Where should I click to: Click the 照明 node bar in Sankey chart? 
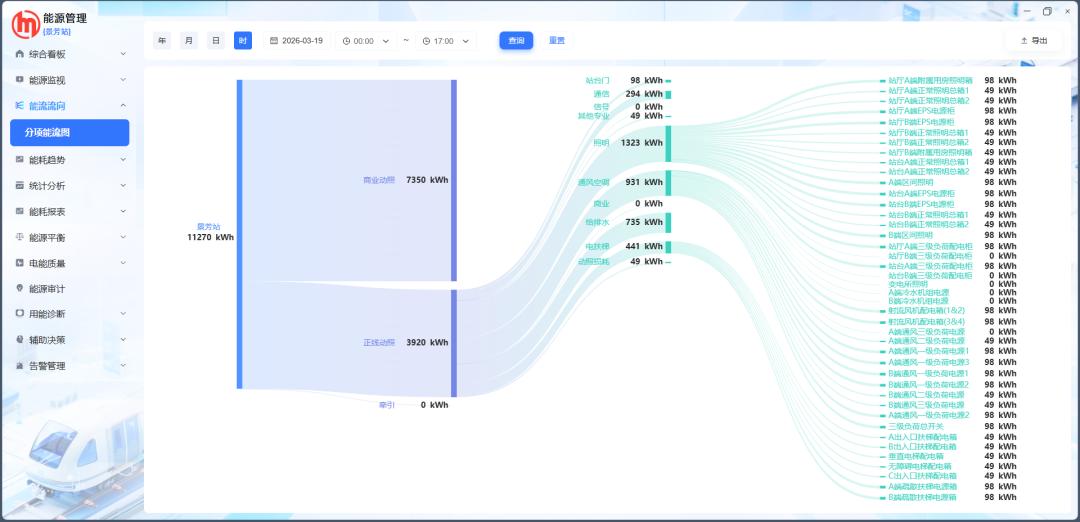click(668, 143)
